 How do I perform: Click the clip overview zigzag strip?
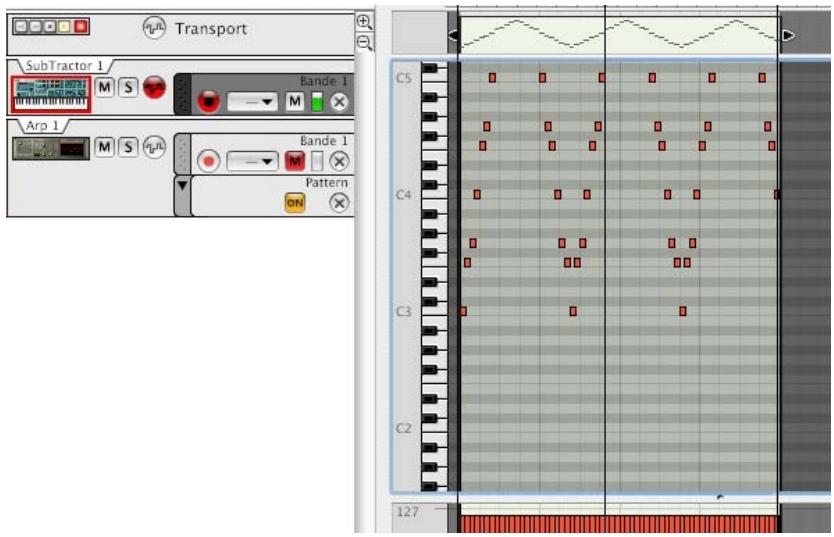[620, 35]
